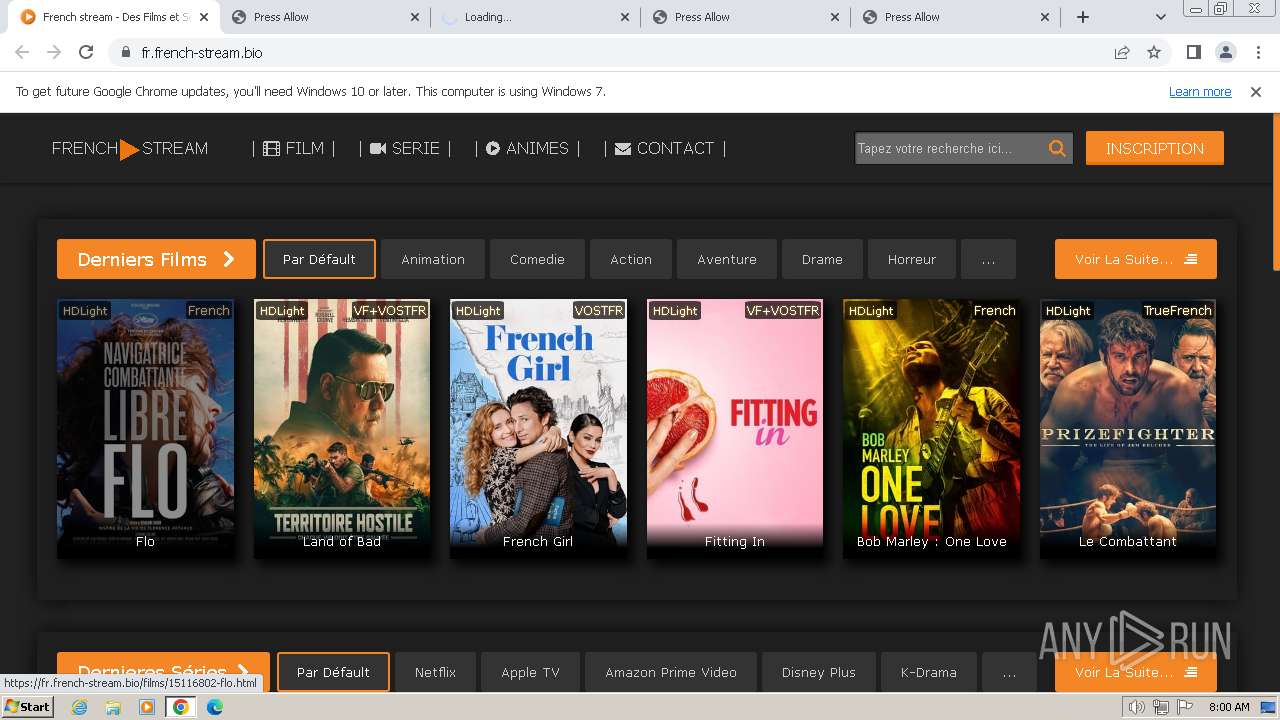Viewport: 1280px width, 720px height.
Task: Filter series by Netflix
Action: tap(435, 672)
